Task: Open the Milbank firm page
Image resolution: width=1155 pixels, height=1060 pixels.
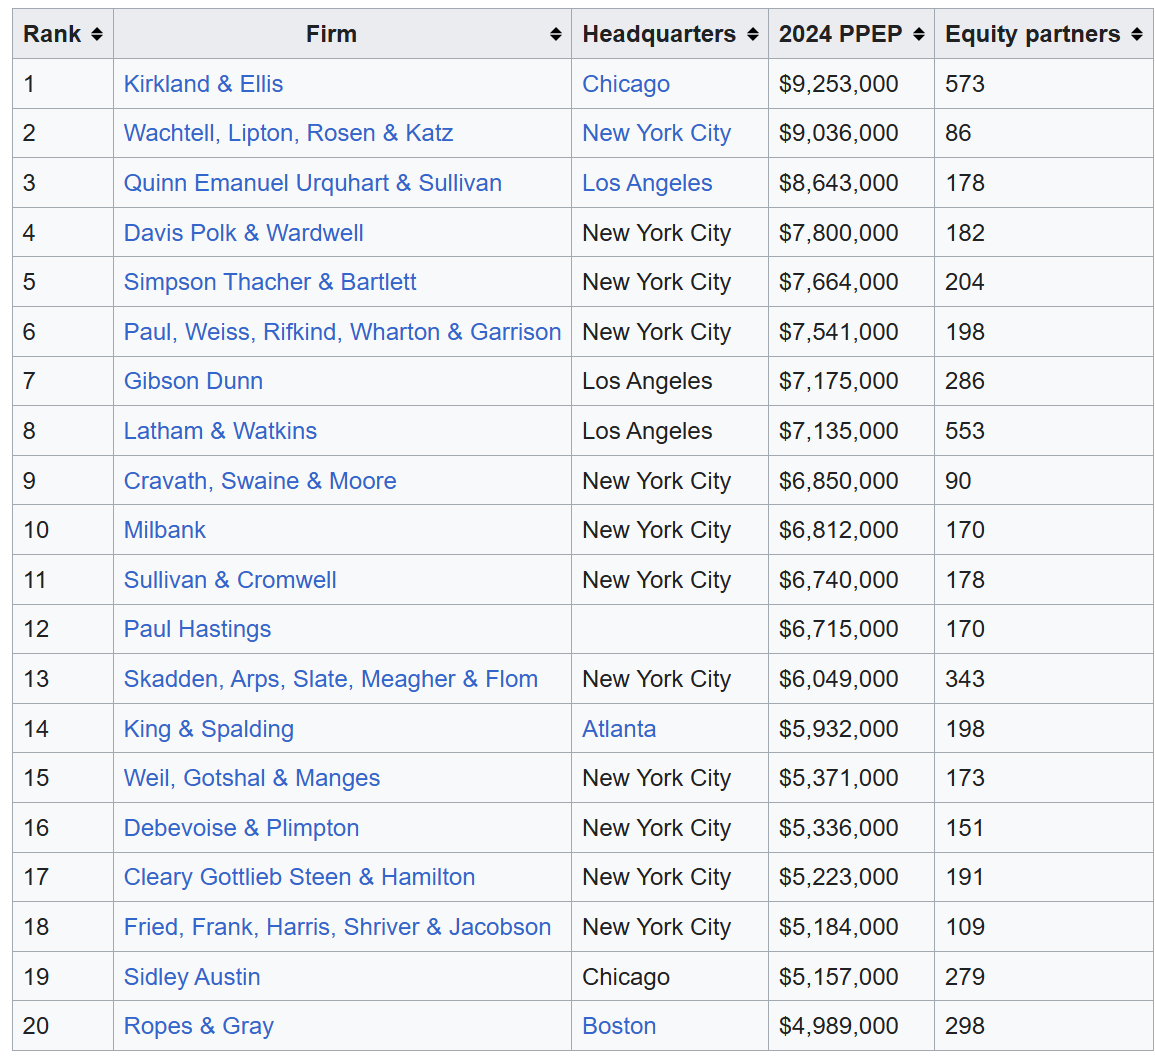Action: coord(164,530)
